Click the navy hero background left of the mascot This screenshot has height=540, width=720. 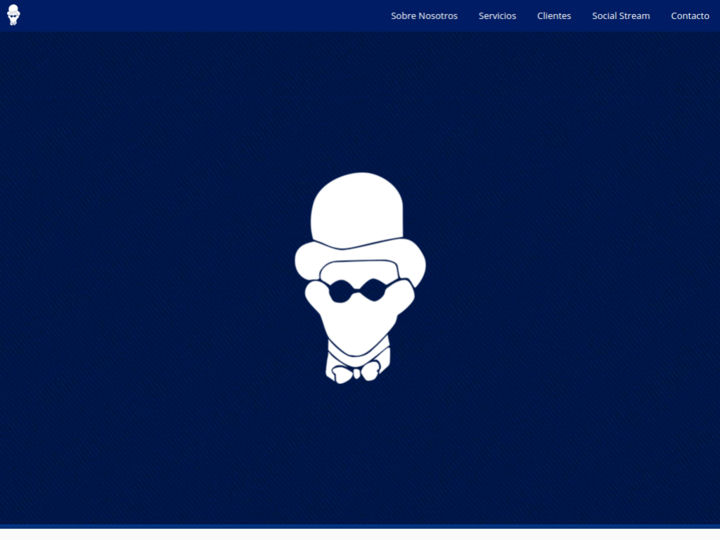tap(150, 280)
